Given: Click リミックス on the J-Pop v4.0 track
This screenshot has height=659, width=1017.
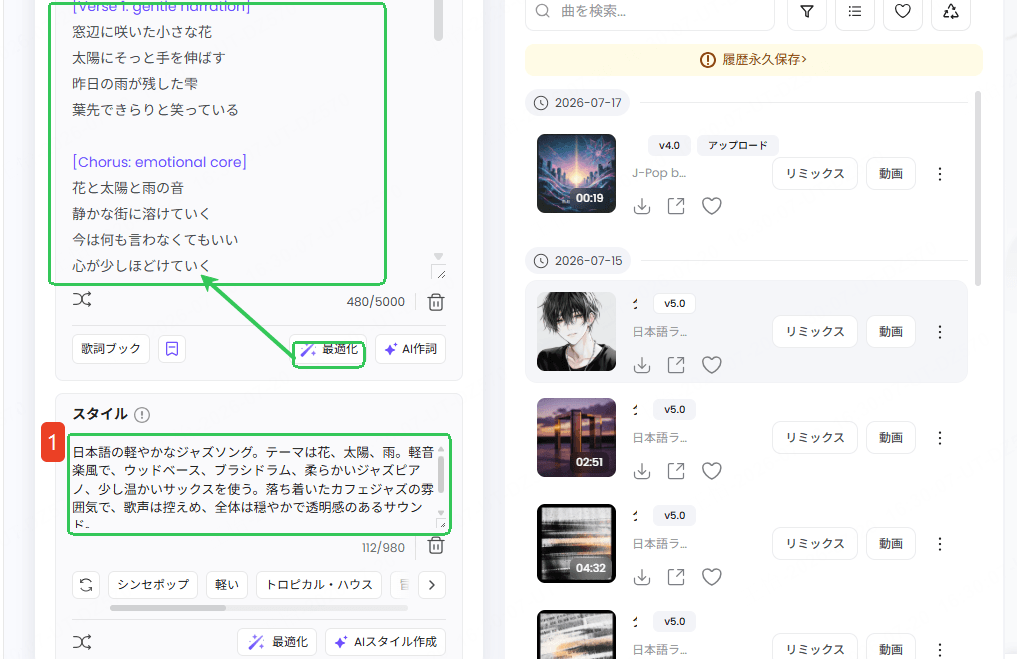Looking at the screenshot, I should tap(815, 174).
